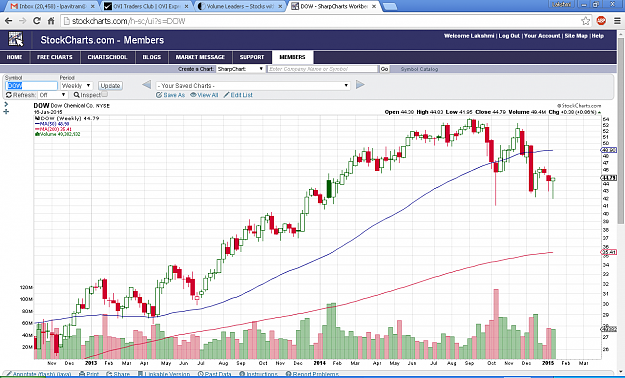The image size is (625, 378).
Task: Click the DOW Dow Chemical Co. chart title
Action: (x=71, y=106)
